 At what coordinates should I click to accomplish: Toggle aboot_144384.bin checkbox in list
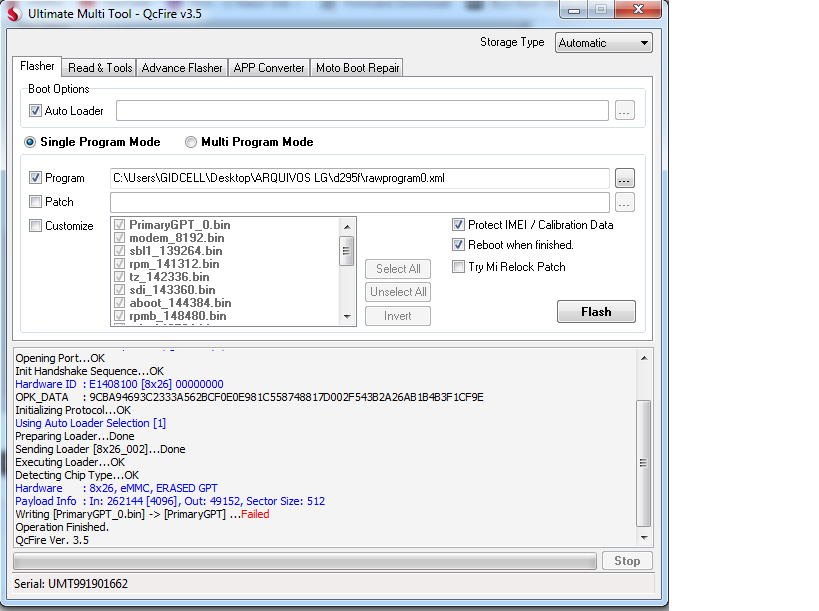[x=120, y=303]
